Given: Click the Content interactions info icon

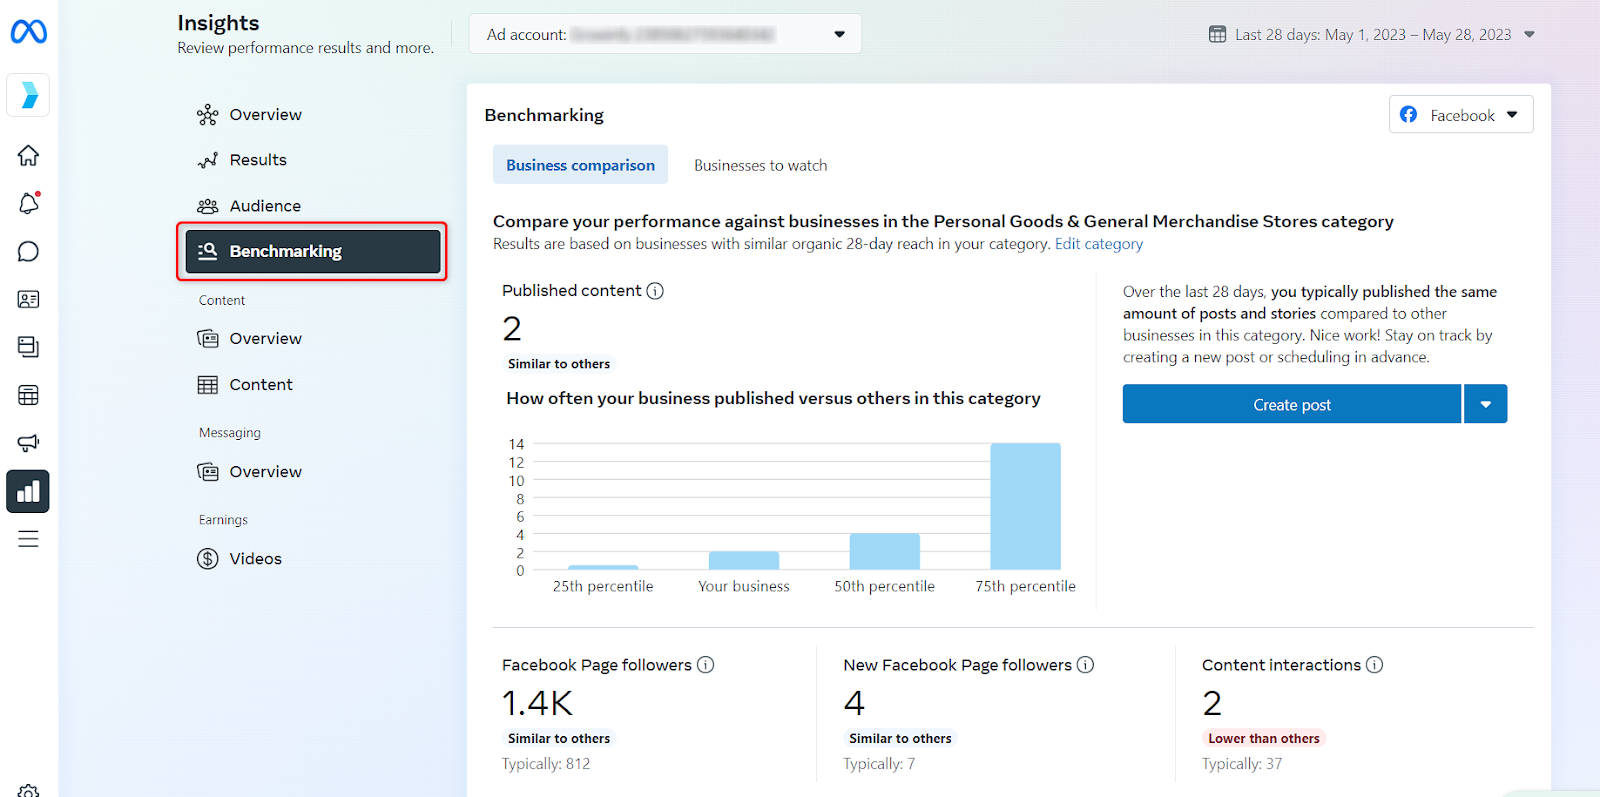Looking at the screenshot, I should [1374, 665].
